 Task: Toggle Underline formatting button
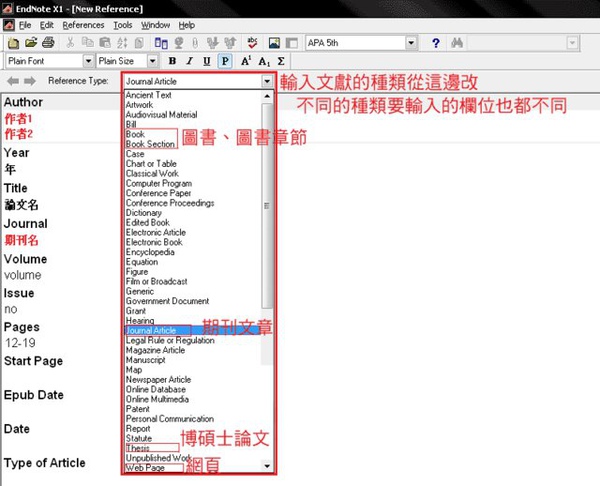pyautogui.click(x=207, y=61)
